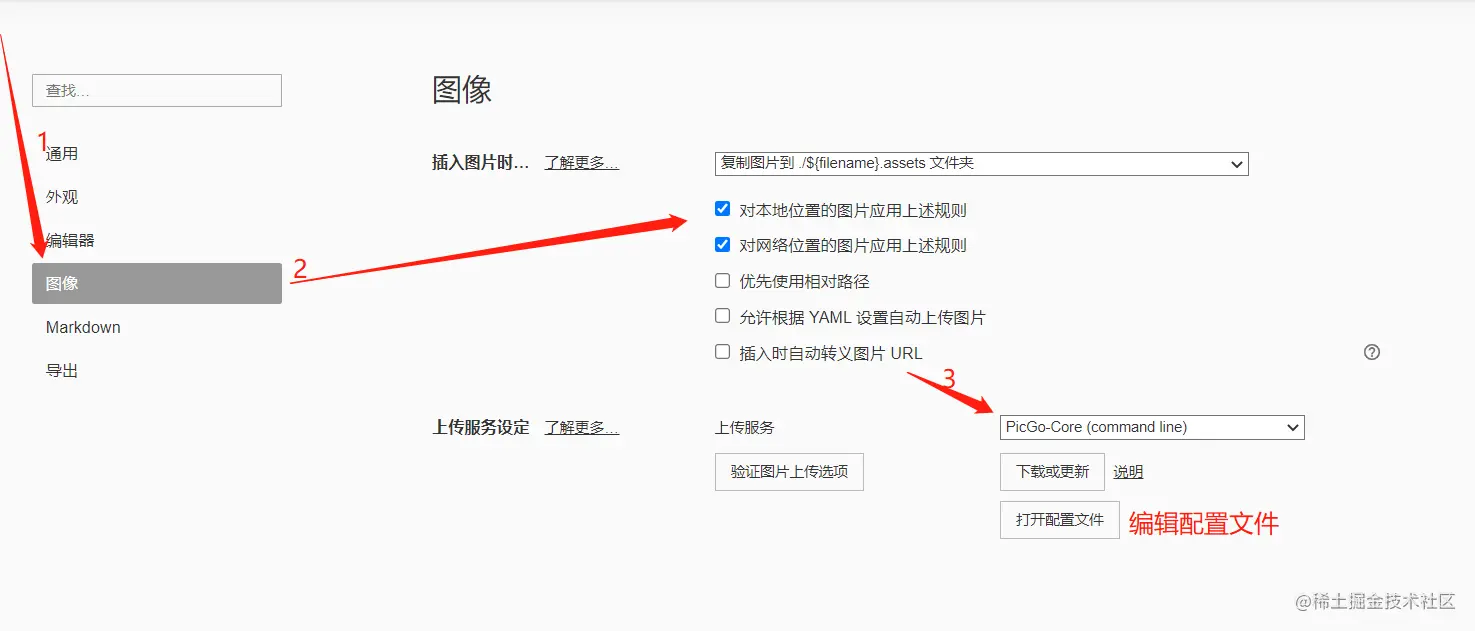
Task: Click the 图像 page heading
Action: click(462, 90)
